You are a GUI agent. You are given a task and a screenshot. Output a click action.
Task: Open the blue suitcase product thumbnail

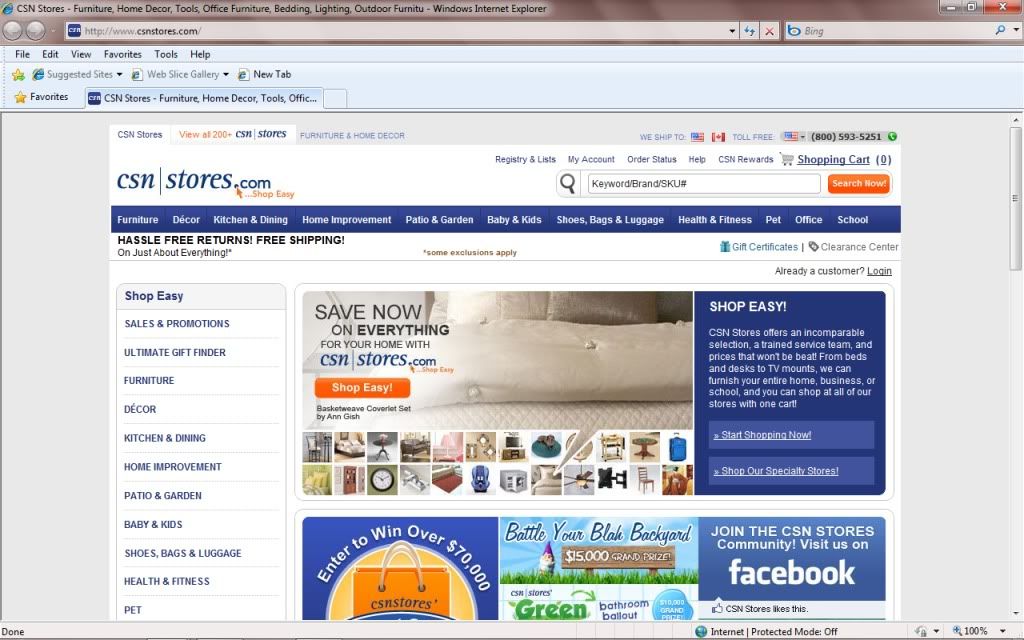pyautogui.click(x=677, y=447)
